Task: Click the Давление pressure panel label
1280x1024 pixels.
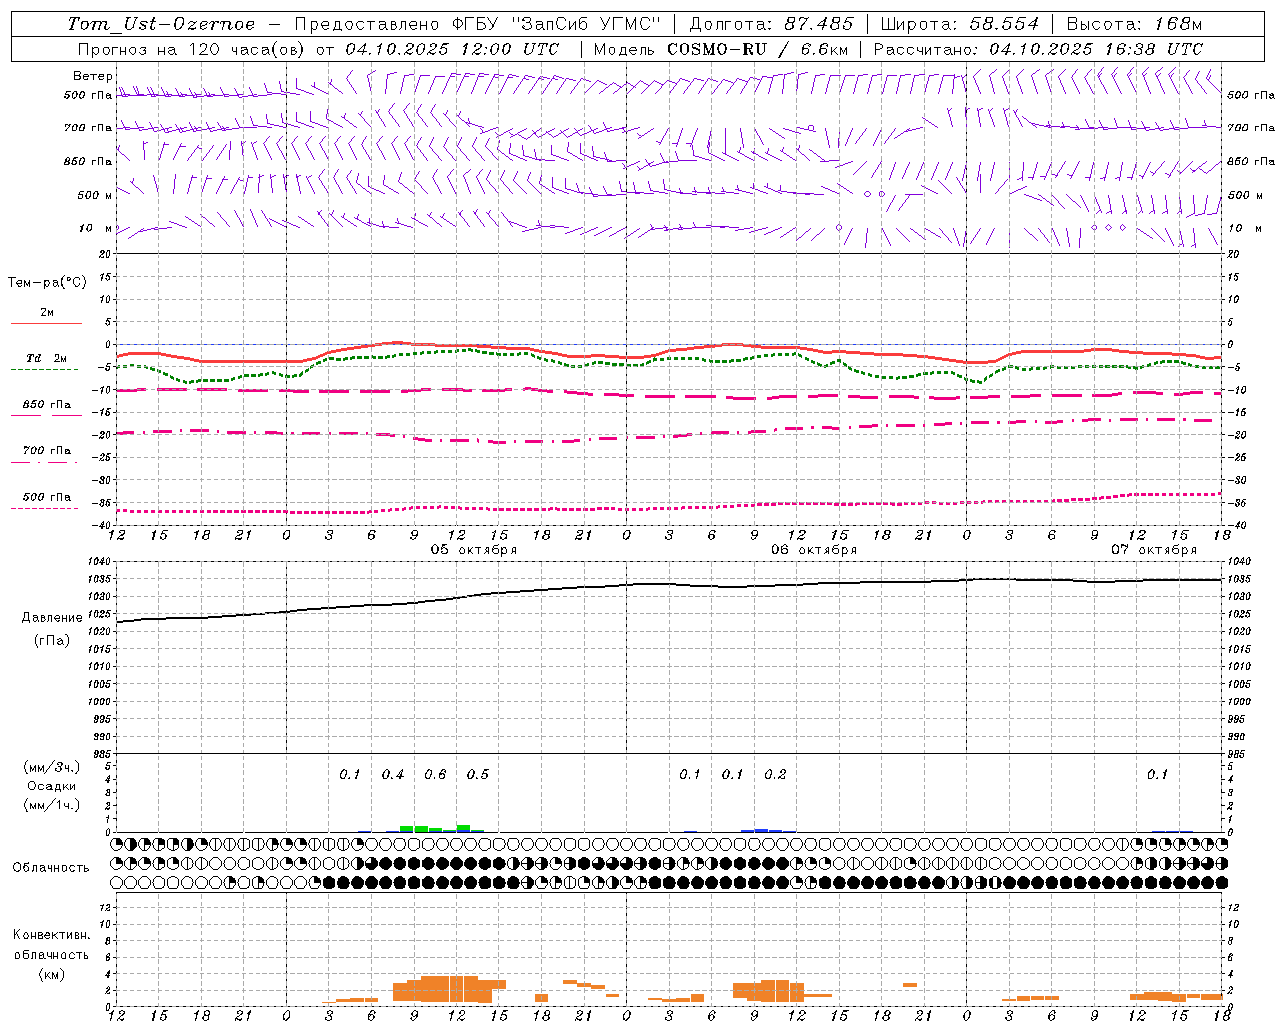Action: [52, 618]
